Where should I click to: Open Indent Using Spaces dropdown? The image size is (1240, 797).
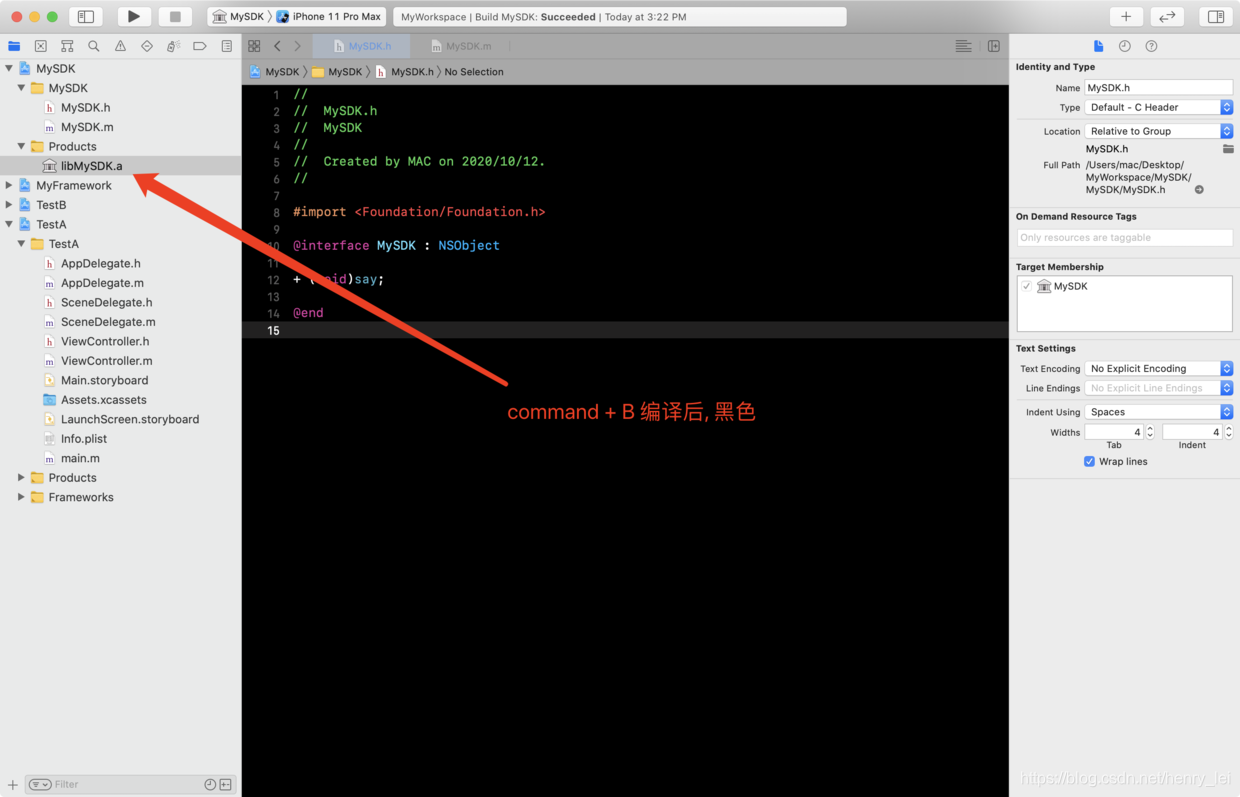(1159, 412)
